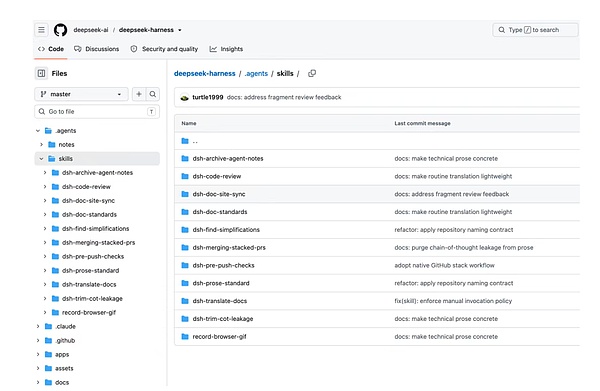Expand dsh-find-simplifications in the file tree

[x=45, y=228]
